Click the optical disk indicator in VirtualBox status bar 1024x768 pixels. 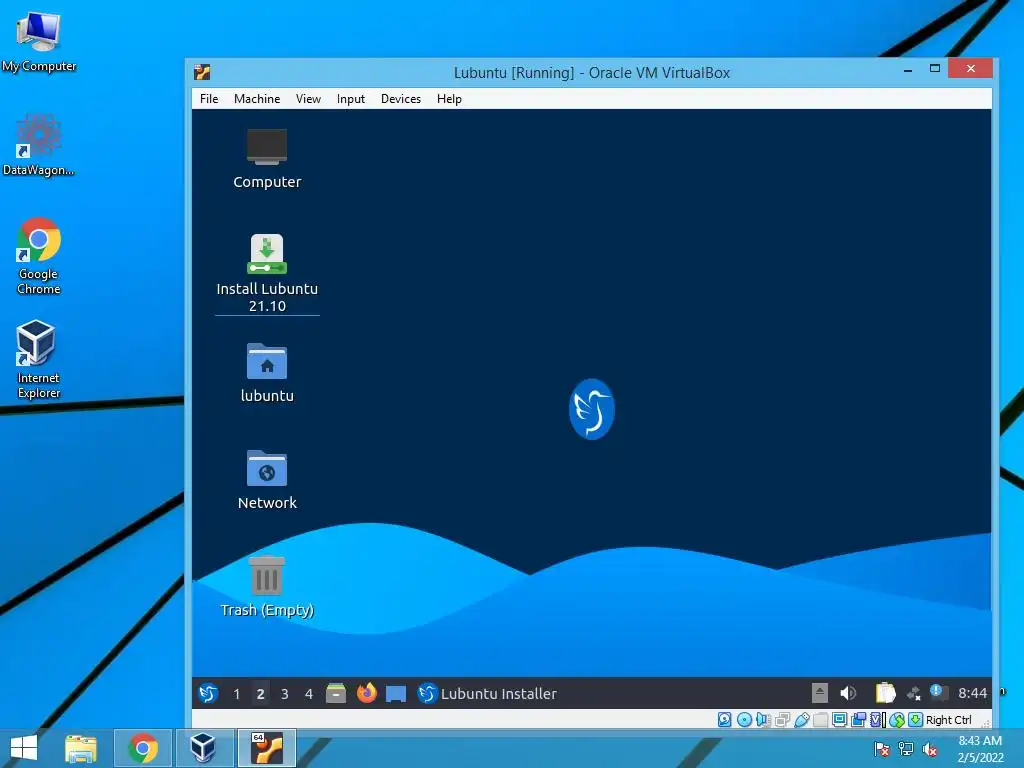[744, 720]
